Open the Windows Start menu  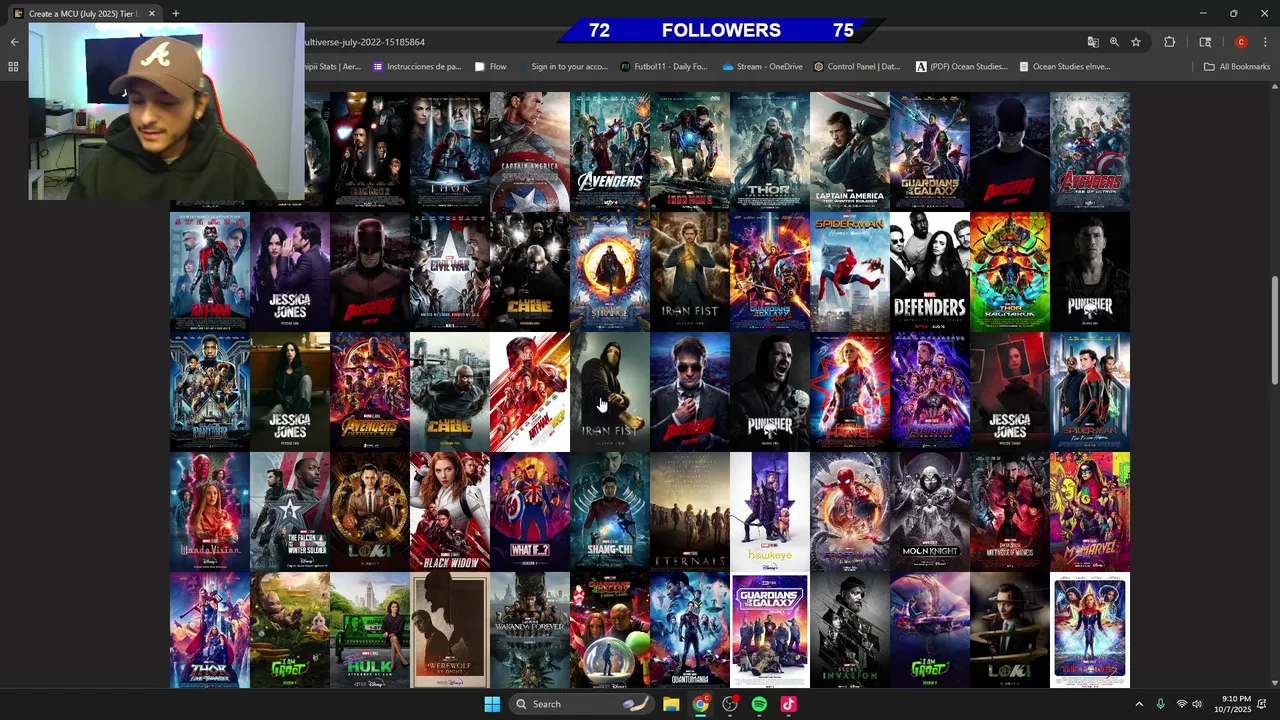pyautogui.click(x=492, y=704)
